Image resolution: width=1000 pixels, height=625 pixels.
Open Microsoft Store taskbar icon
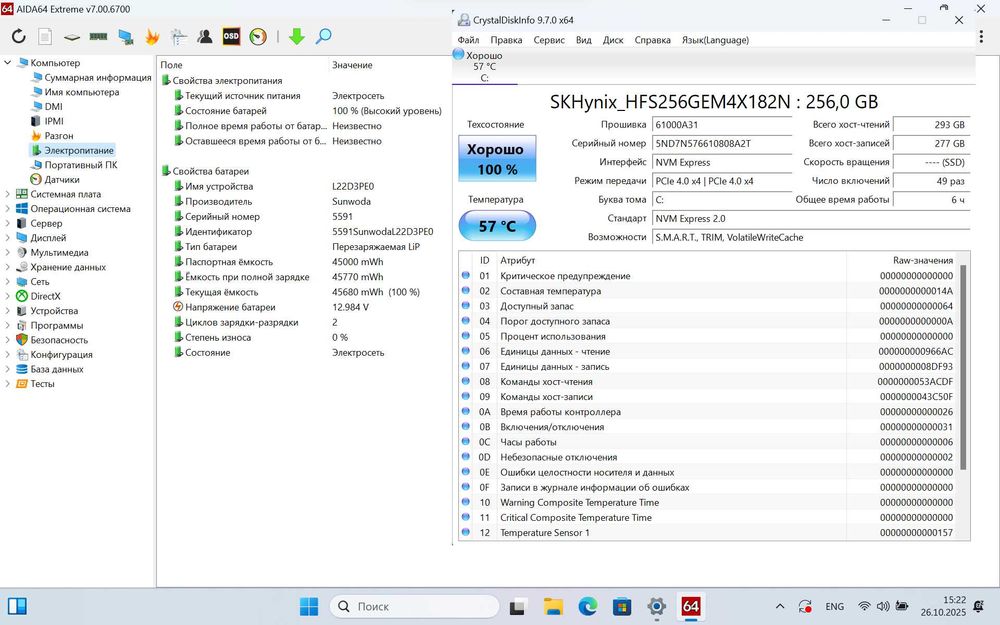(x=622, y=606)
